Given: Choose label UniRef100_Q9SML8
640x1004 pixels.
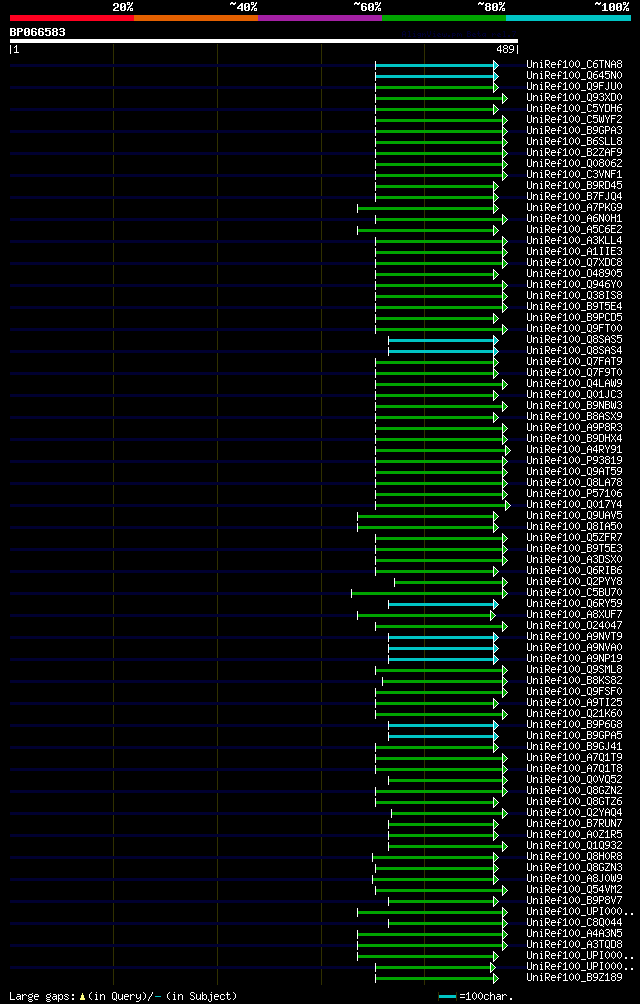Looking at the screenshot, I should coord(573,669).
